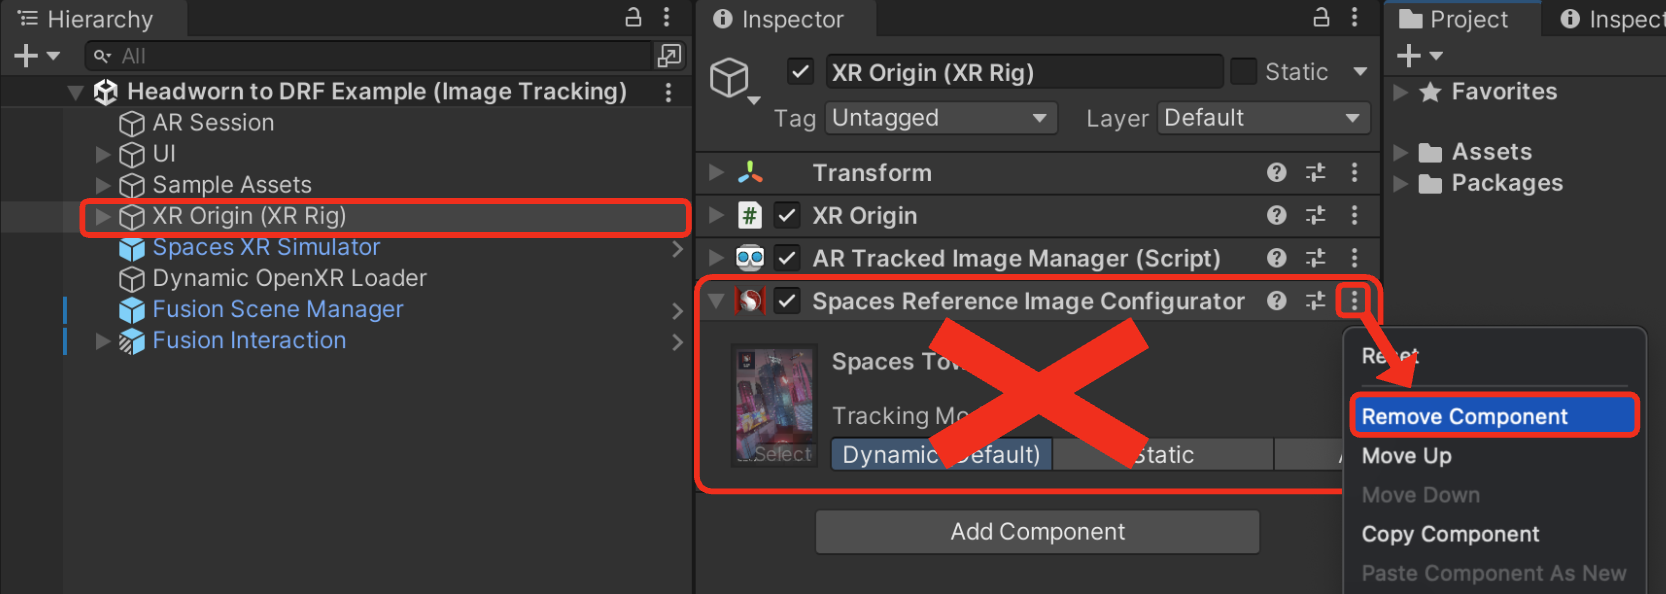Open XR Origin more options menu
1666x594 pixels.
[x=1355, y=215]
